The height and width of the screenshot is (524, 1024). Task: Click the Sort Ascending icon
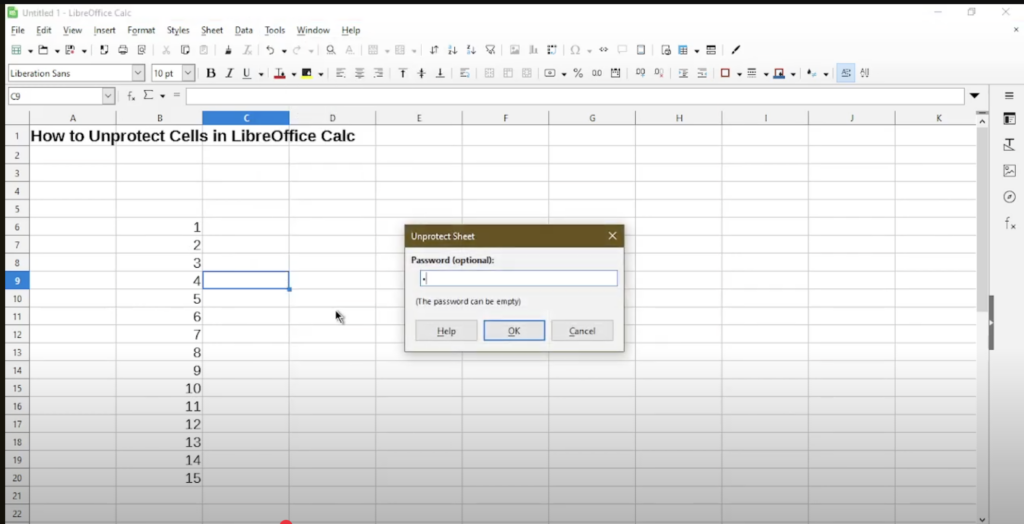click(x=453, y=50)
